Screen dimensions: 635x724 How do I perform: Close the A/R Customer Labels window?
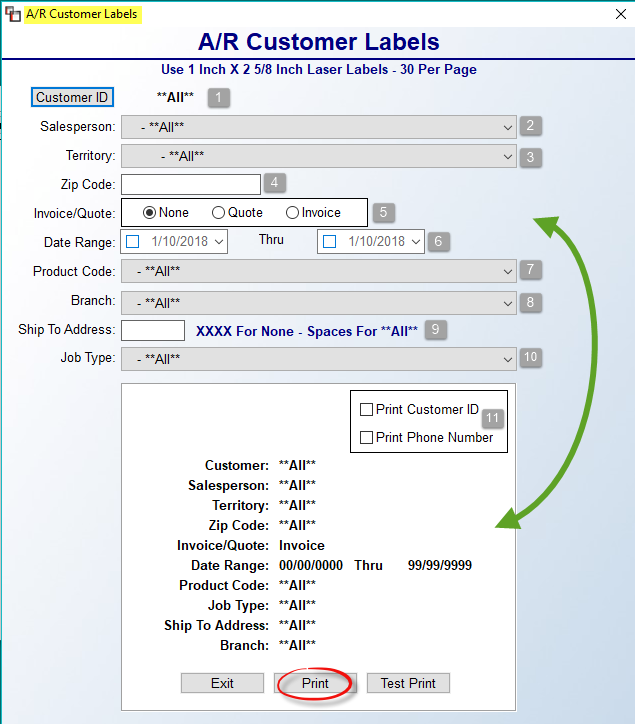[x=621, y=14]
